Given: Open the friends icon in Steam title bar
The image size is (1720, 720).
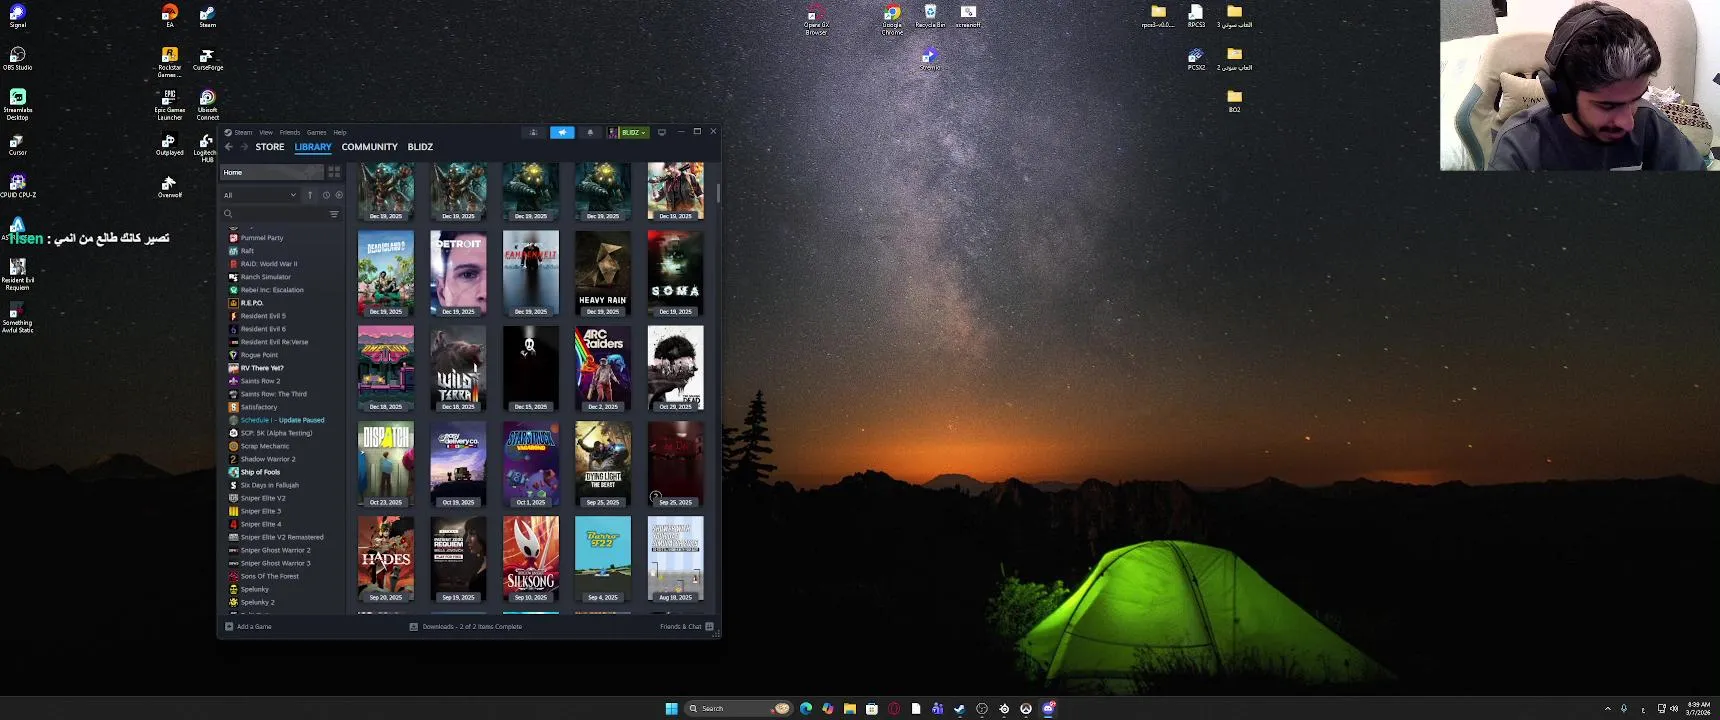Looking at the screenshot, I should click(533, 132).
